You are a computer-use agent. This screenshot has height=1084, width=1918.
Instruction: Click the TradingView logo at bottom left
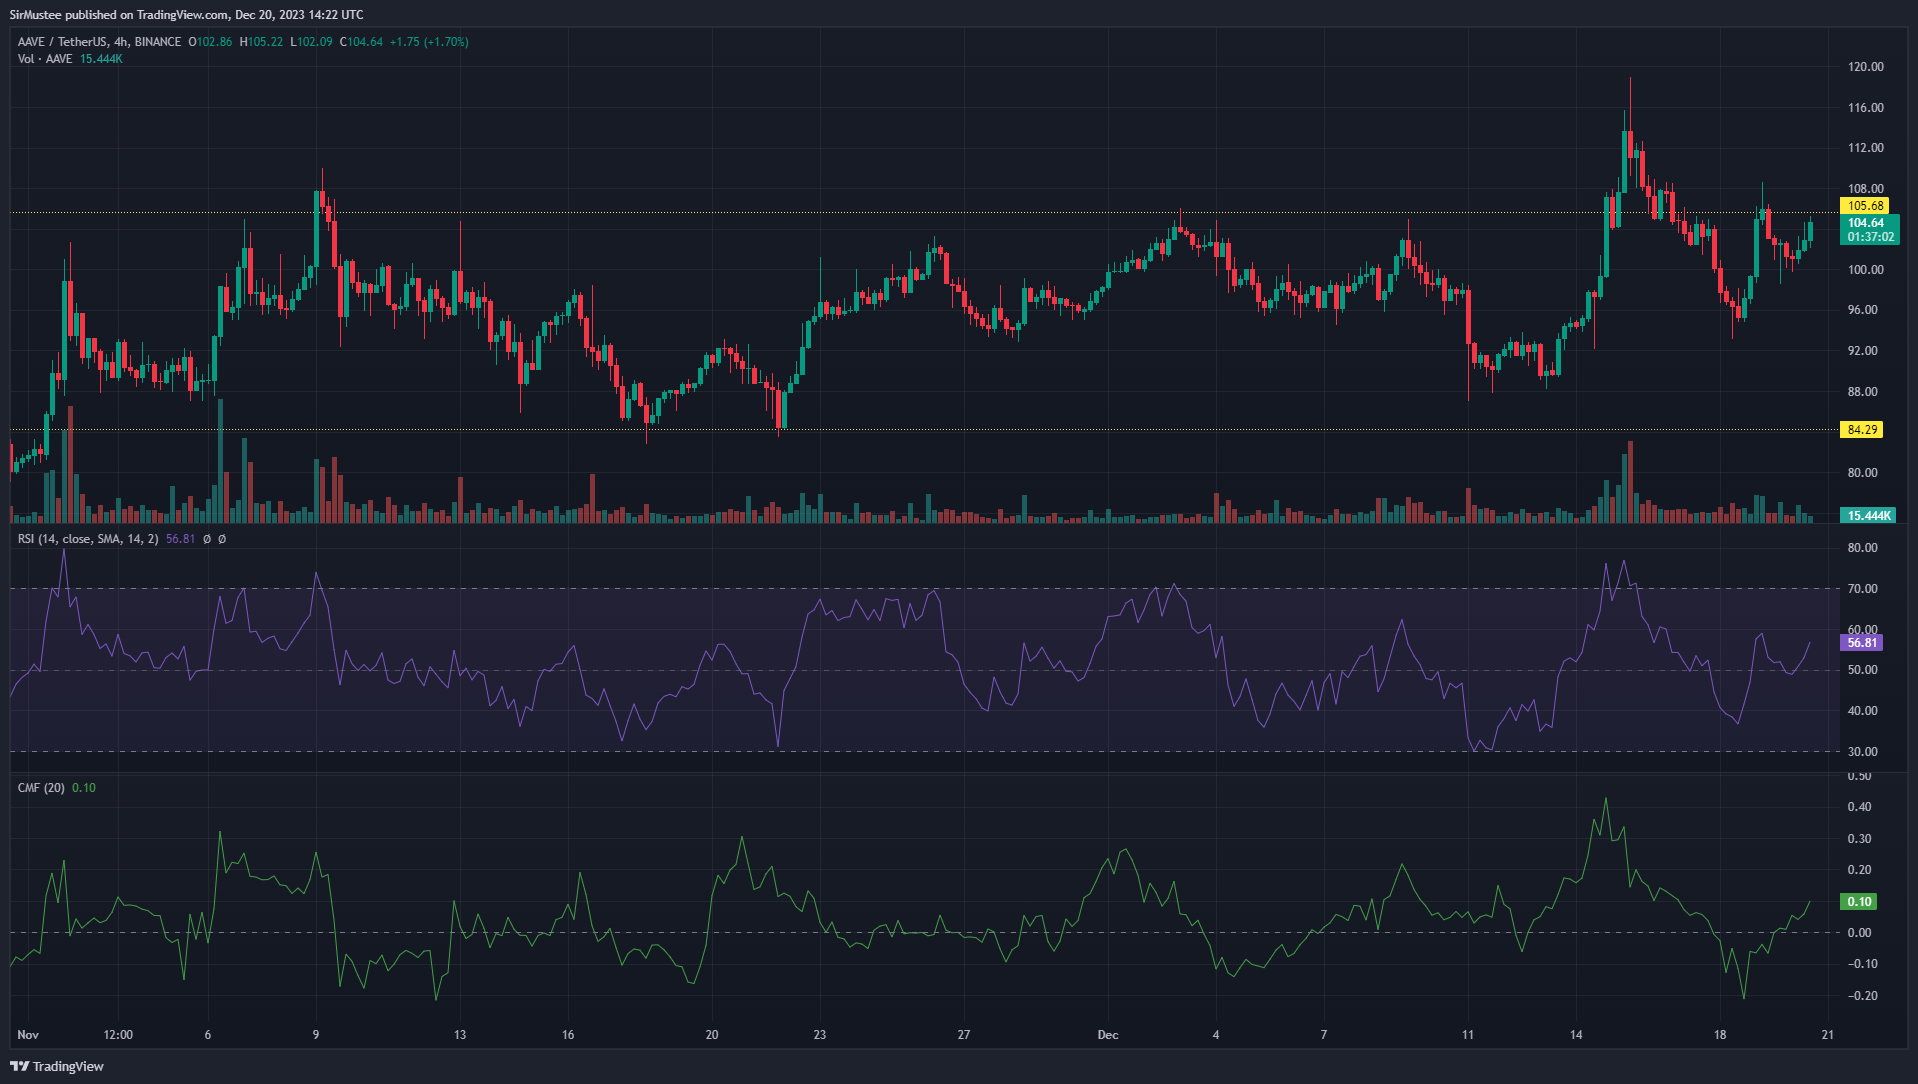[x=57, y=1066]
